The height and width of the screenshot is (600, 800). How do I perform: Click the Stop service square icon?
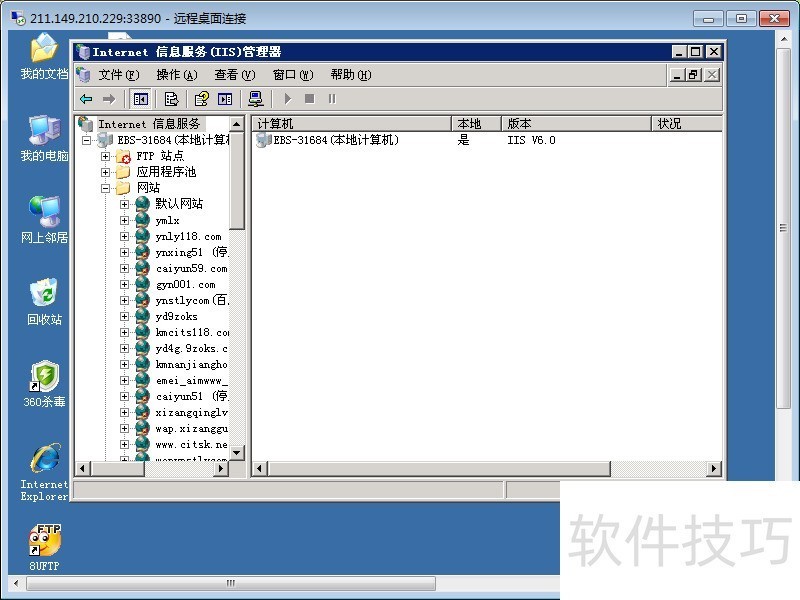coord(310,99)
